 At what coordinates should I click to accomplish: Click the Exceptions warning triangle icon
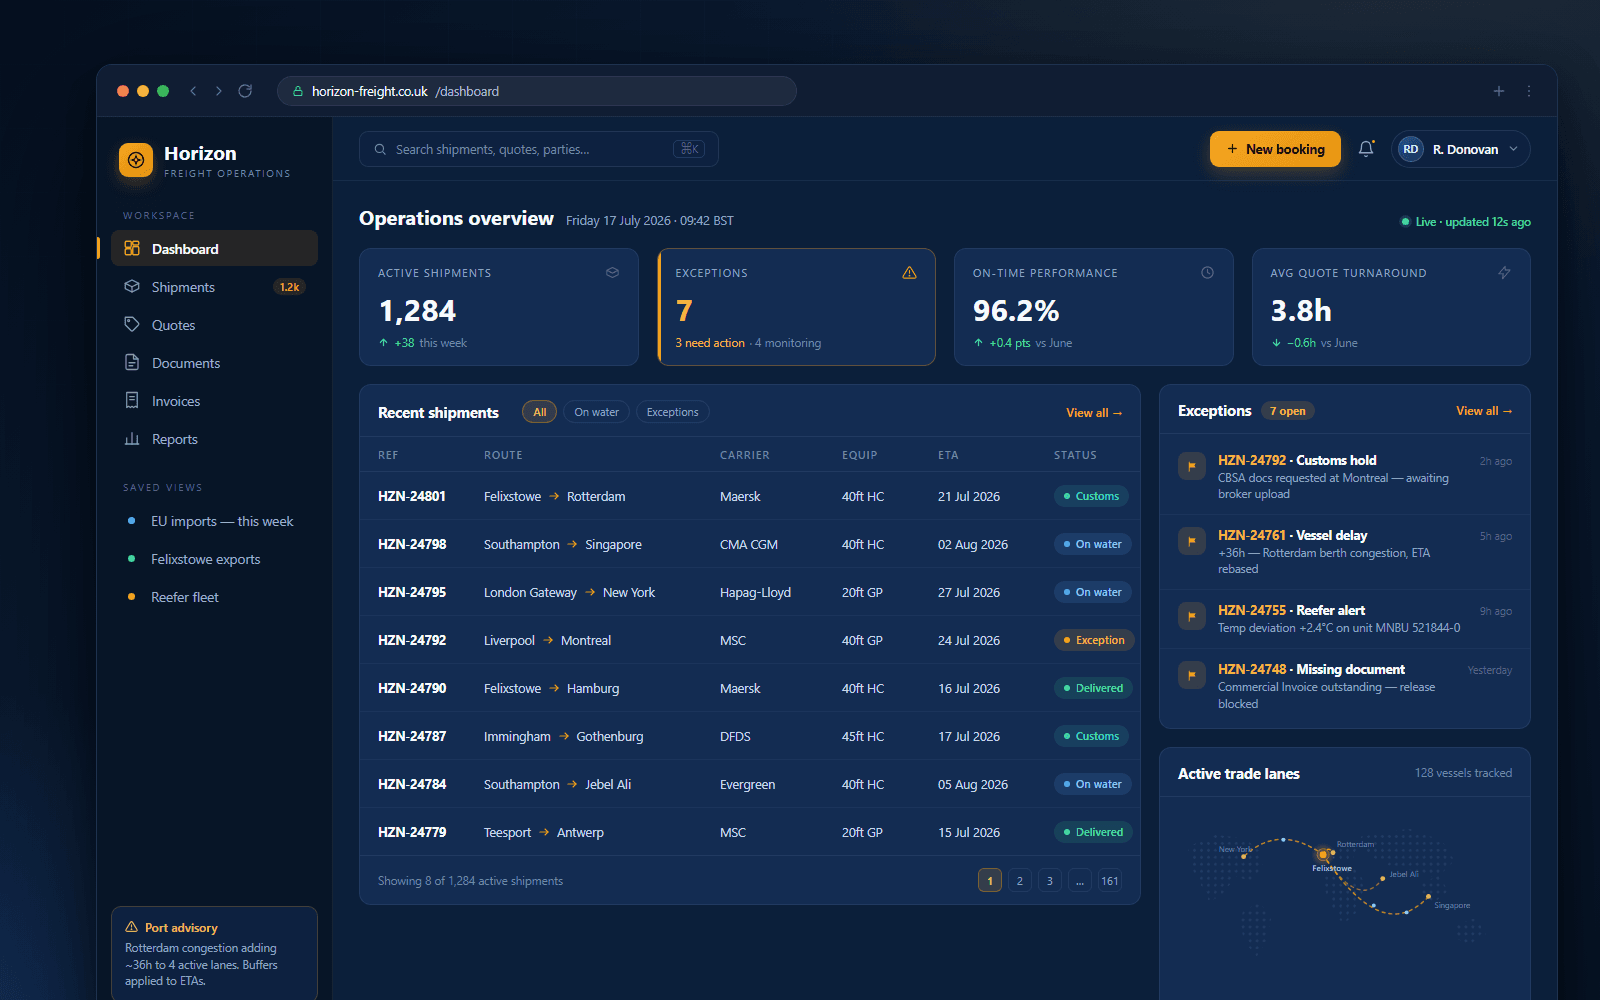(x=909, y=272)
